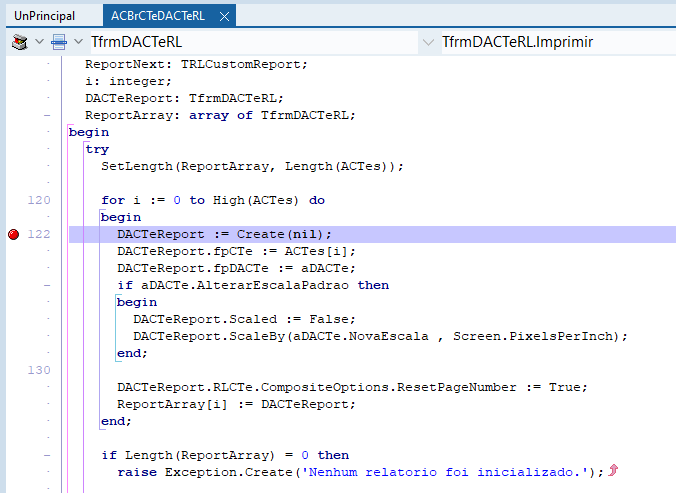Close the ACBrCTeDACTeRL tab

[224, 17]
